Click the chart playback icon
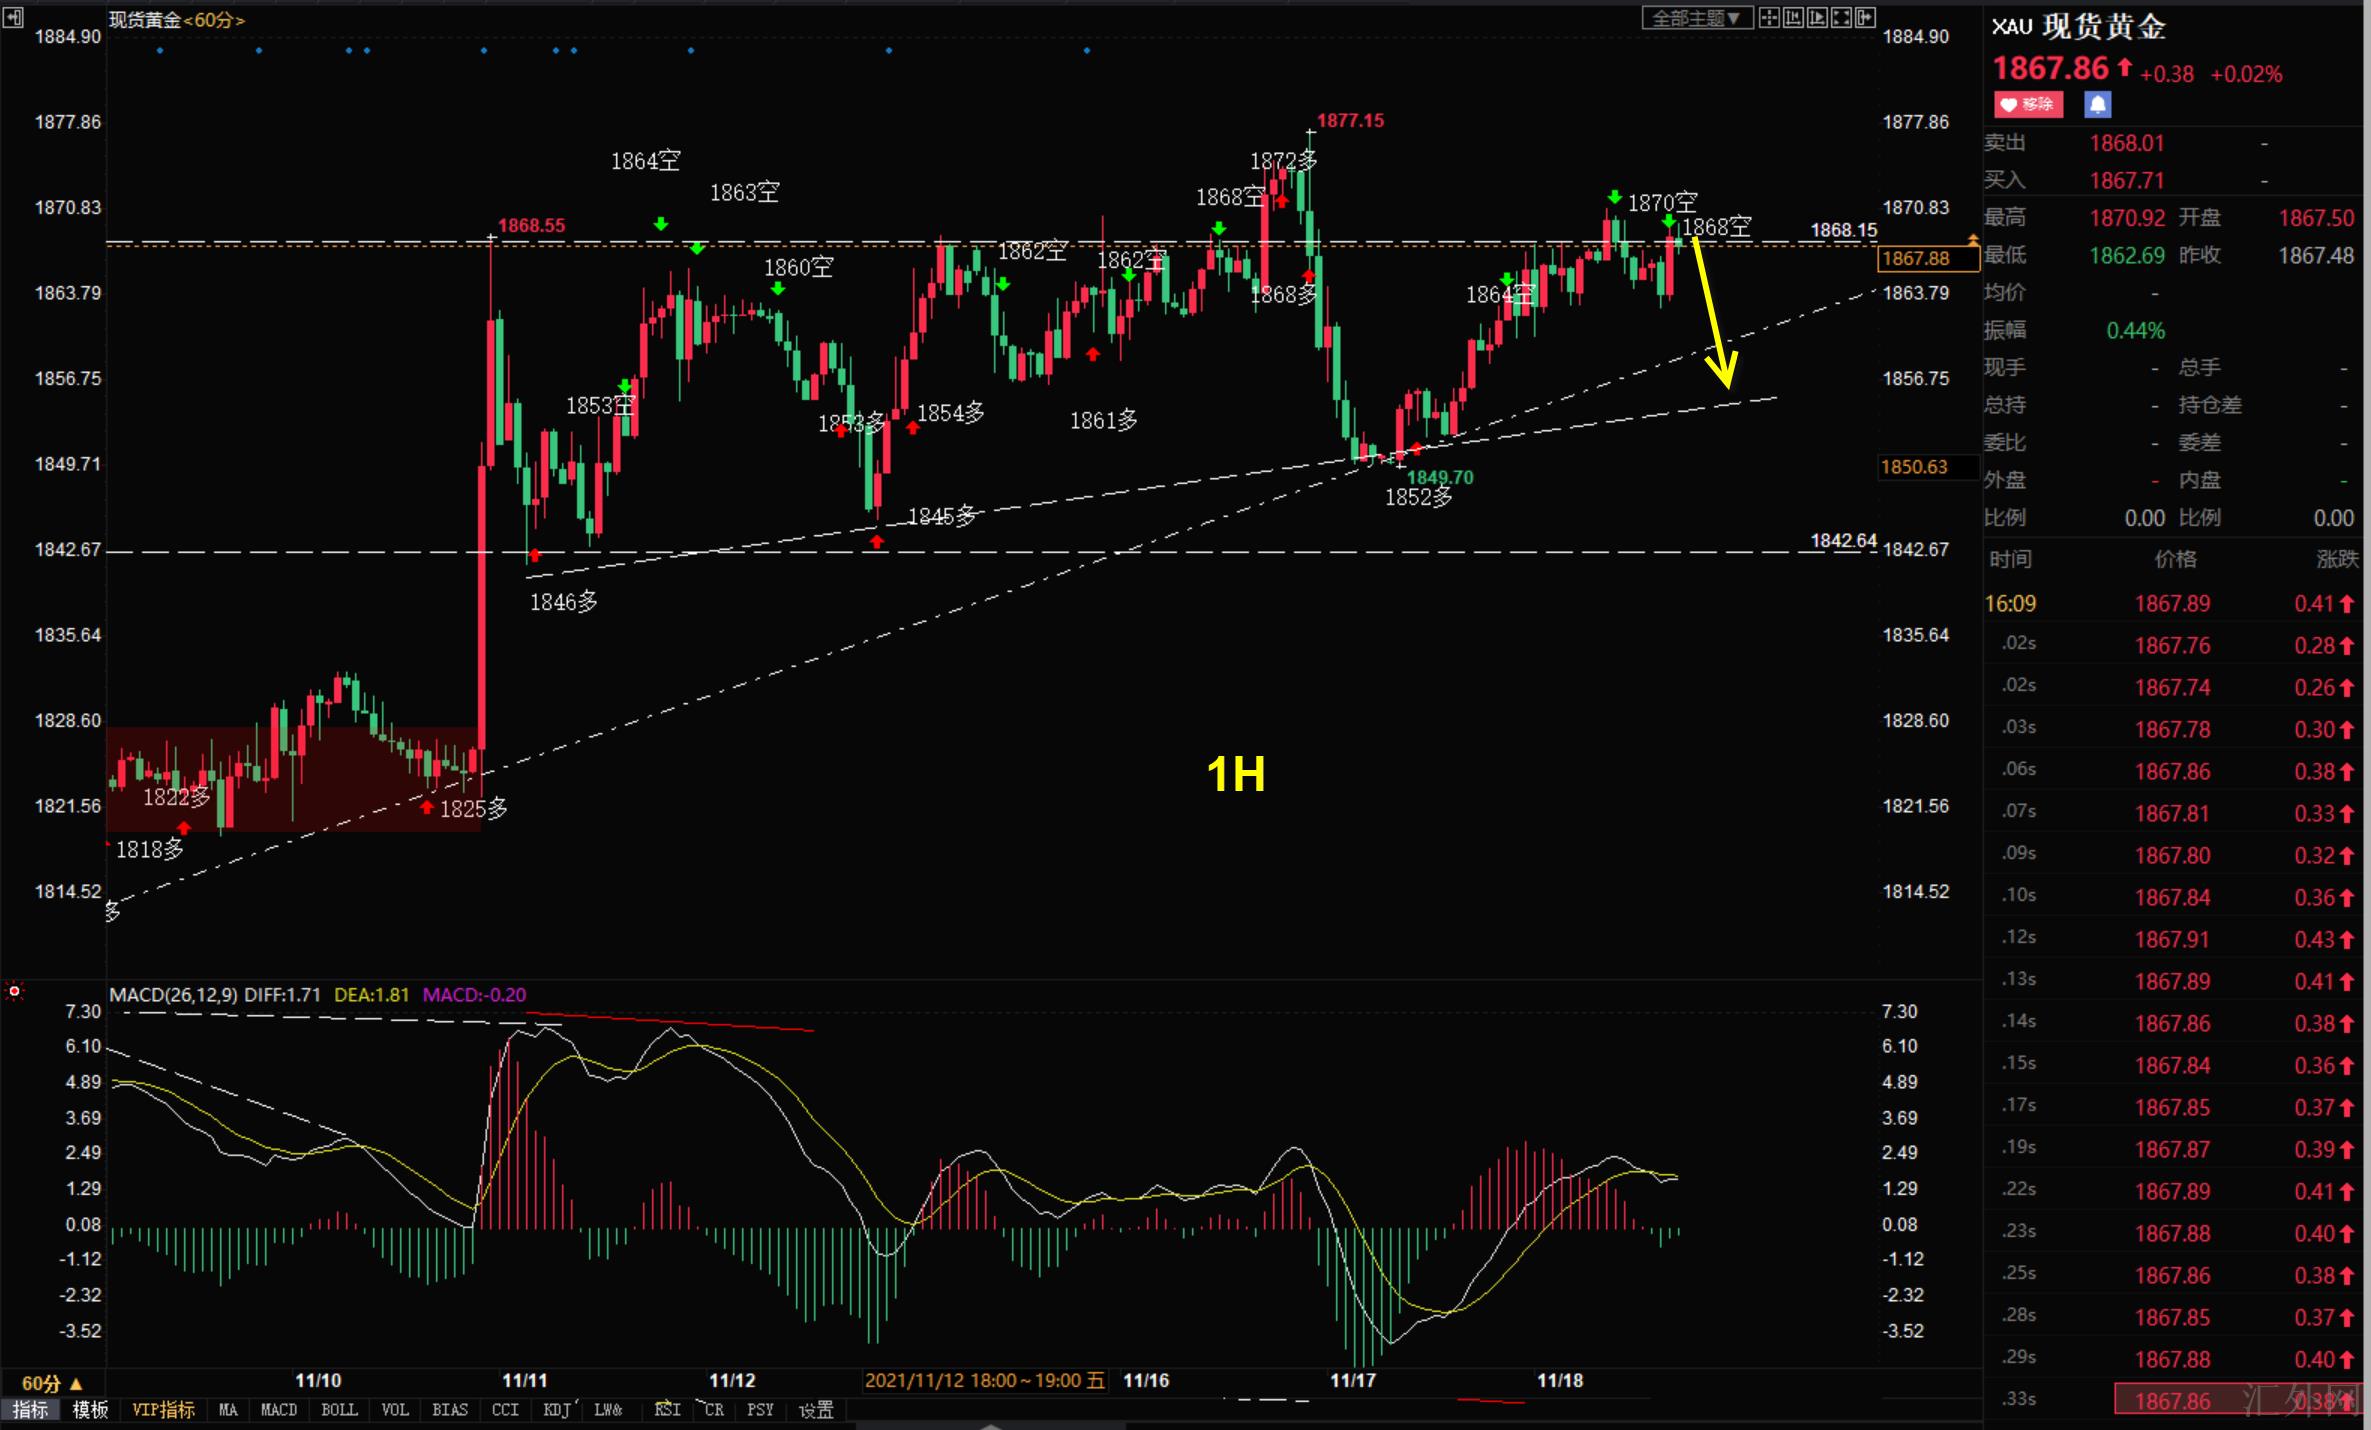The height and width of the screenshot is (1430, 2371). tap(1817, 18)
